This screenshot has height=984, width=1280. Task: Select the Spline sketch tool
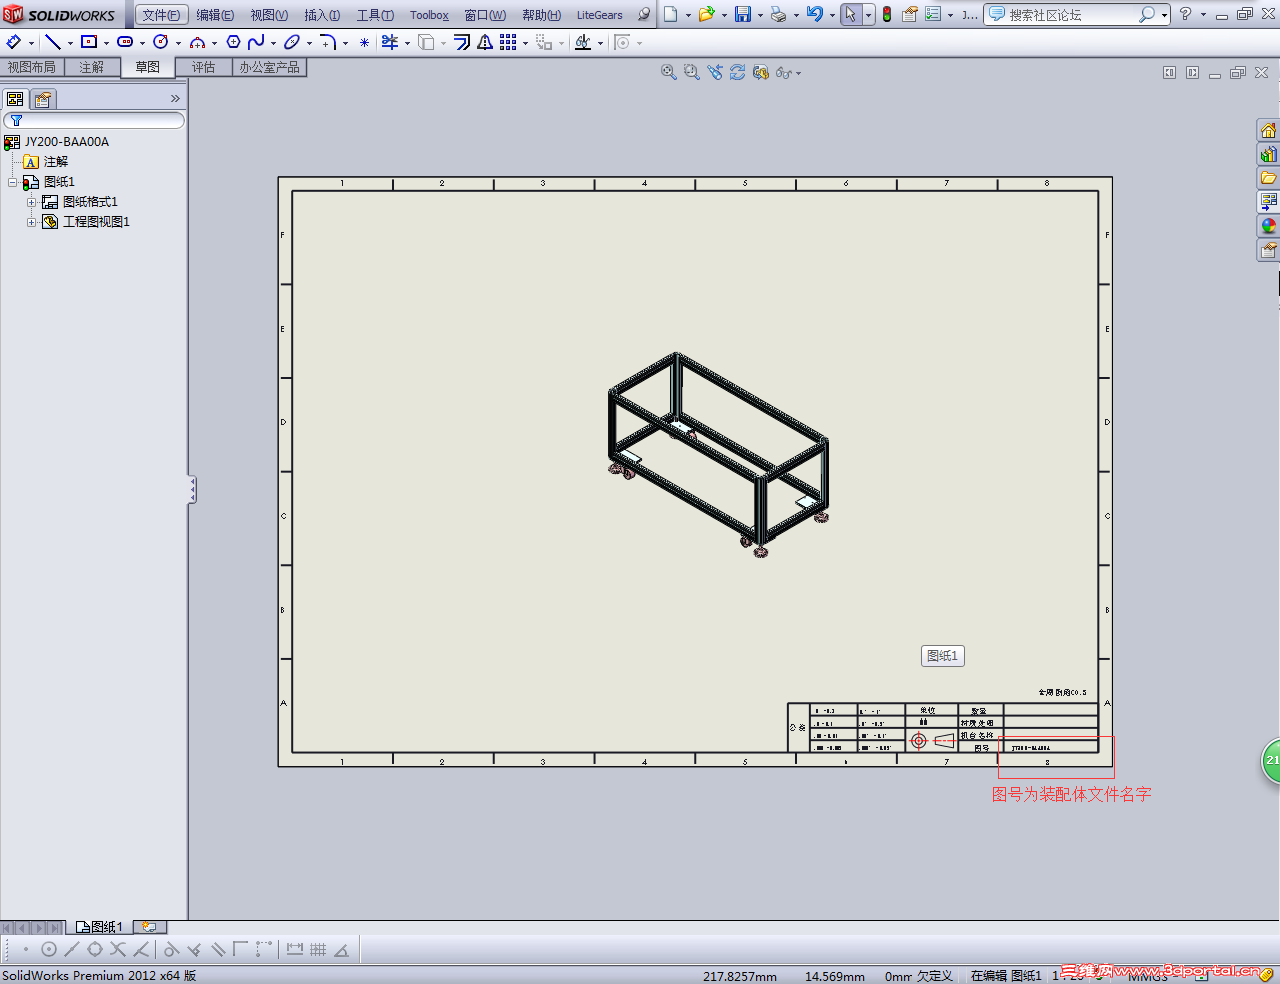[x=256, y=42]
